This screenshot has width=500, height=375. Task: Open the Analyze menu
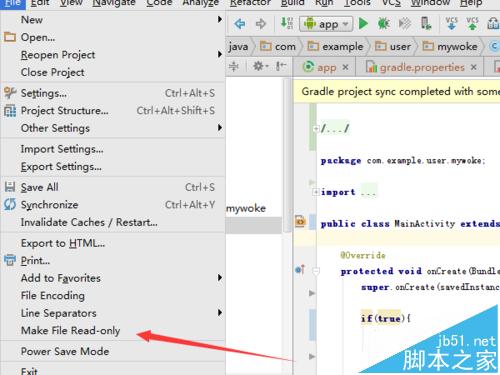point(201,3)
